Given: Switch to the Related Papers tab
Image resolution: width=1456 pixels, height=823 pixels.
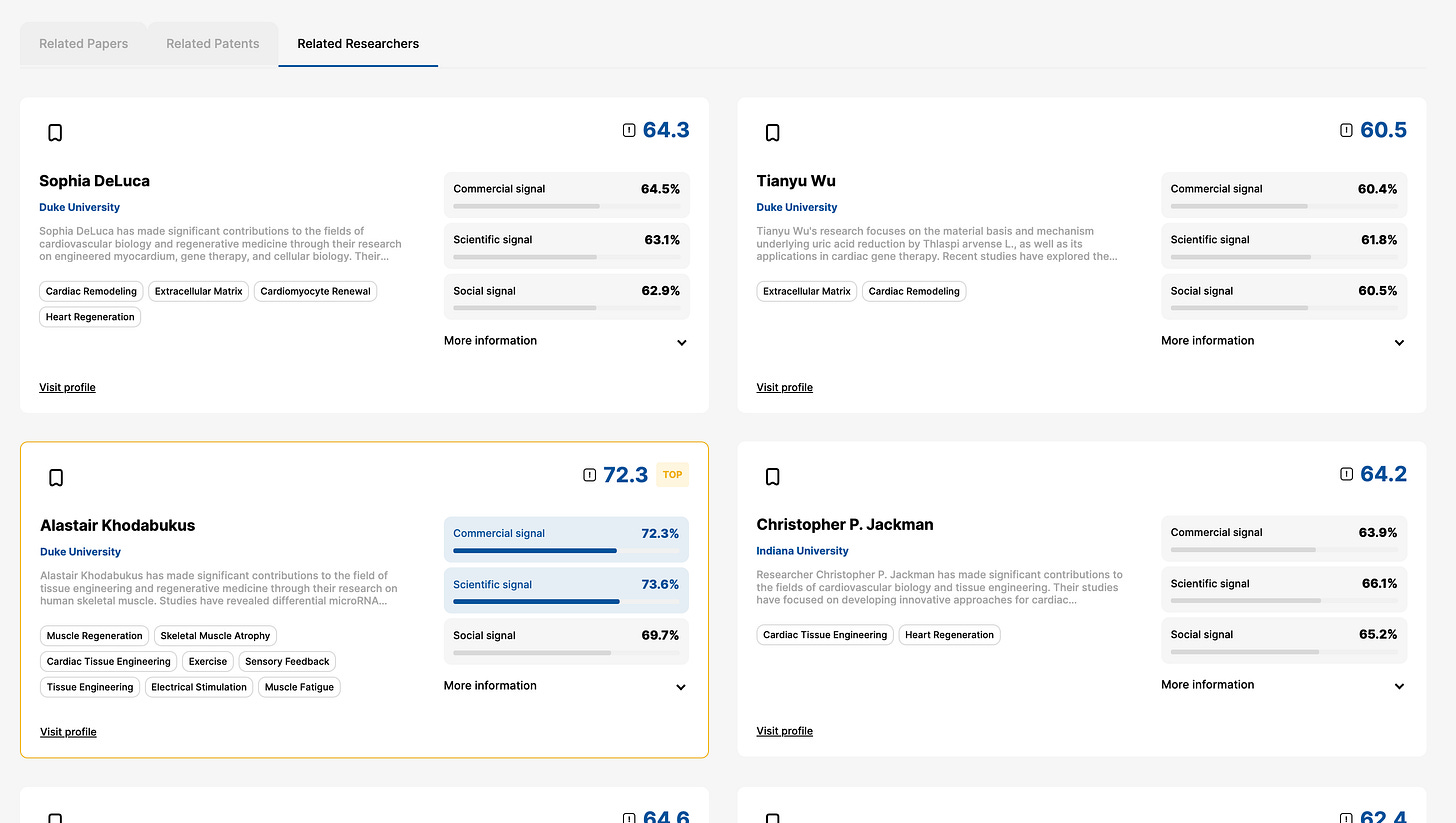Looking at the screenshot, I should tap(84, 44).
